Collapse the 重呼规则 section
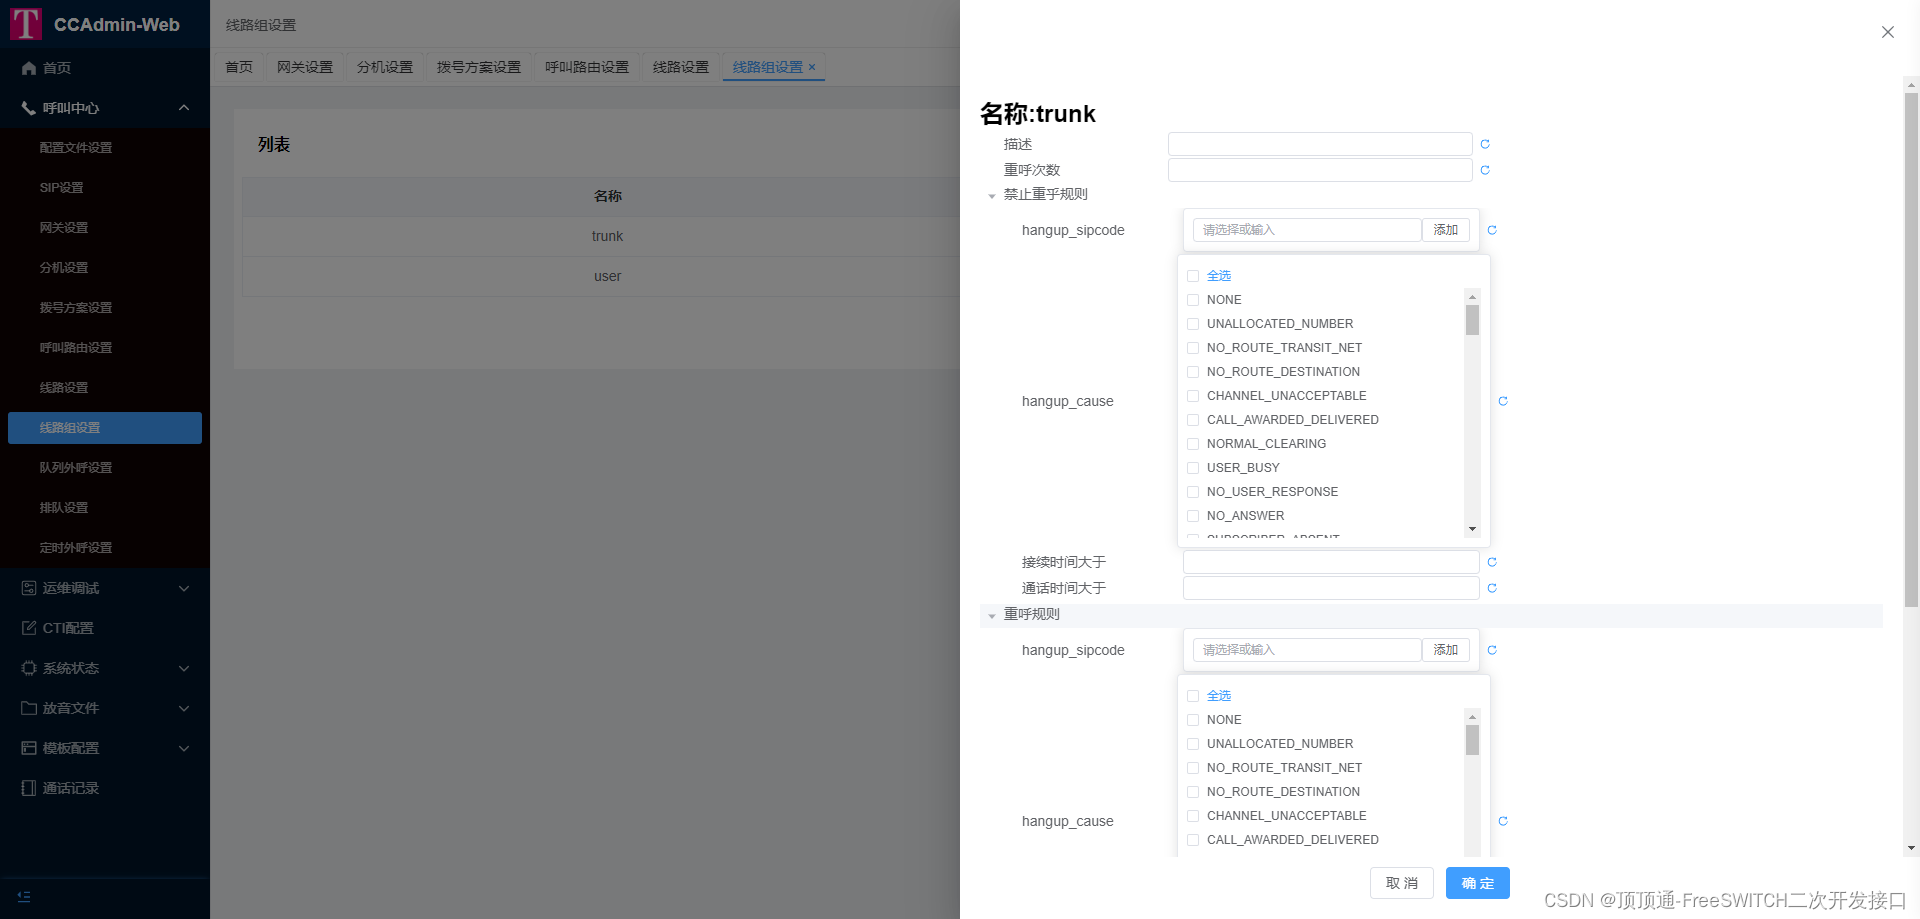Screen dimensions: 1920x919 992,614
